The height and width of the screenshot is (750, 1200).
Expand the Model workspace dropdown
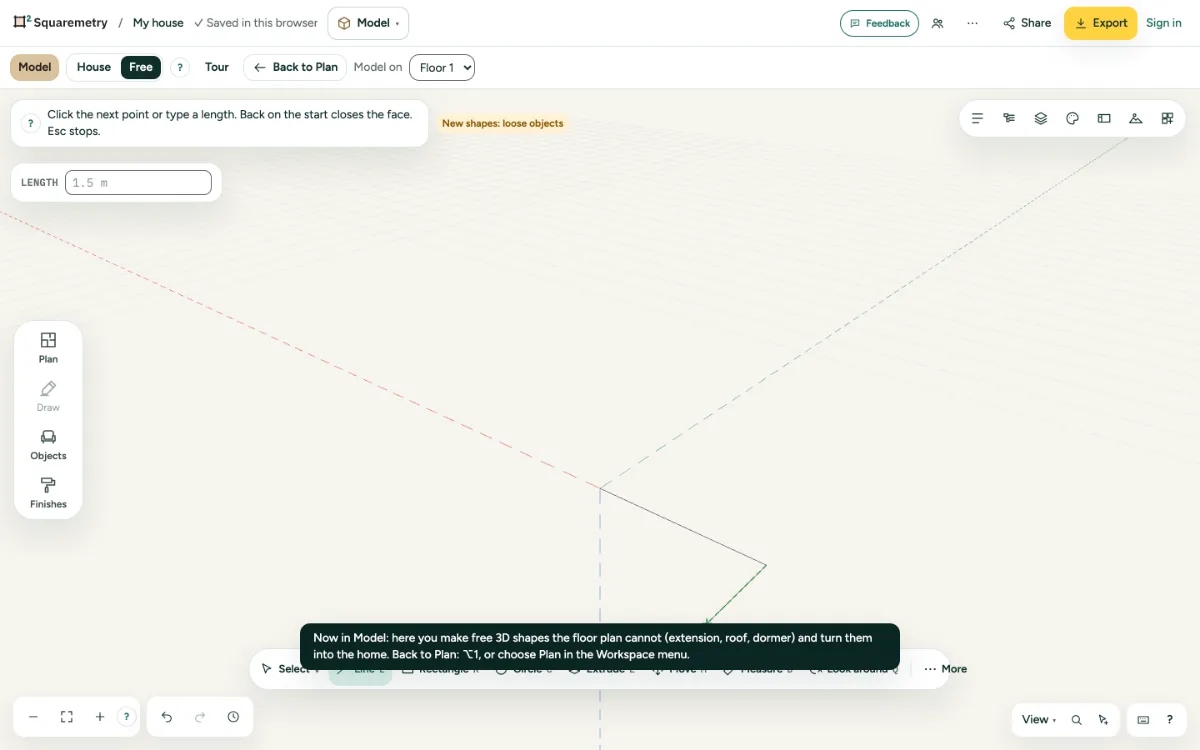click(368, 23)
